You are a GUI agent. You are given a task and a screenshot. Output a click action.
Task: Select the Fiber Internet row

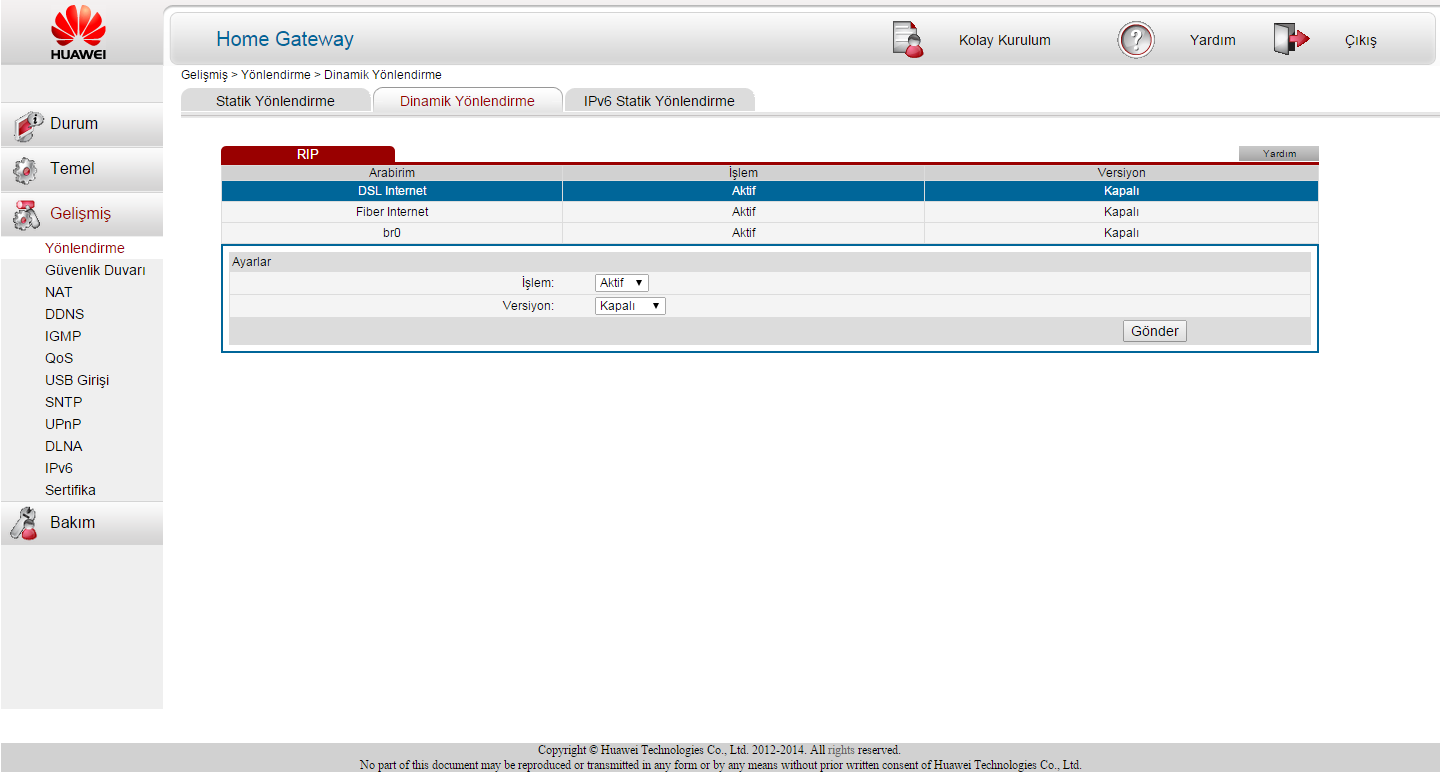click(770, 212)
